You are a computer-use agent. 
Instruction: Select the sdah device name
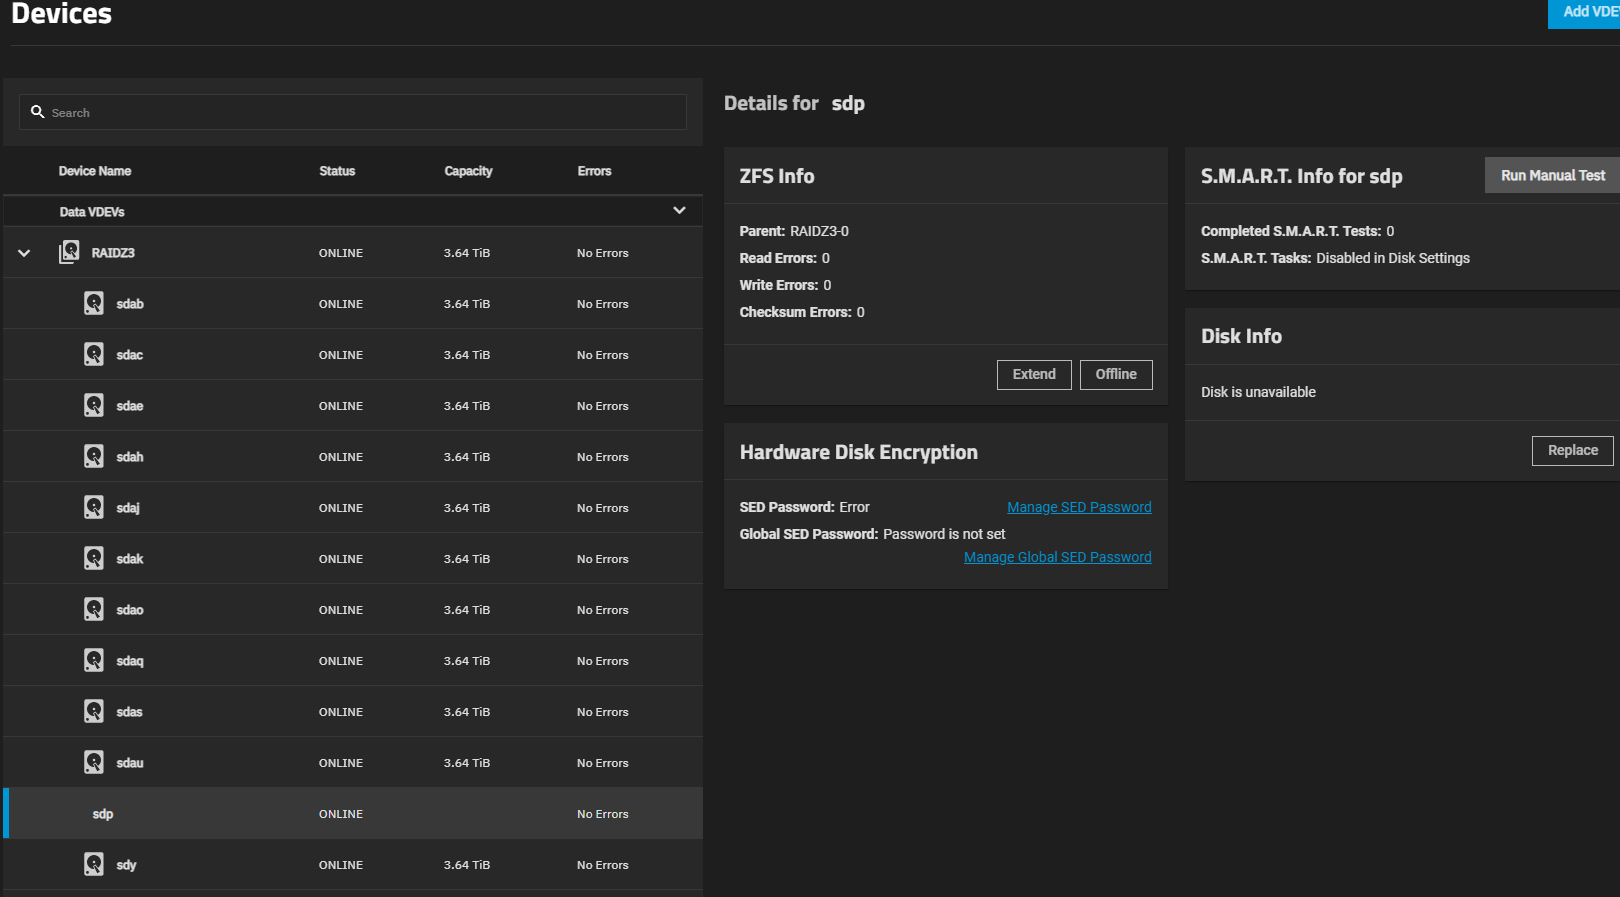pyautogui.click(x=130, y=457)
